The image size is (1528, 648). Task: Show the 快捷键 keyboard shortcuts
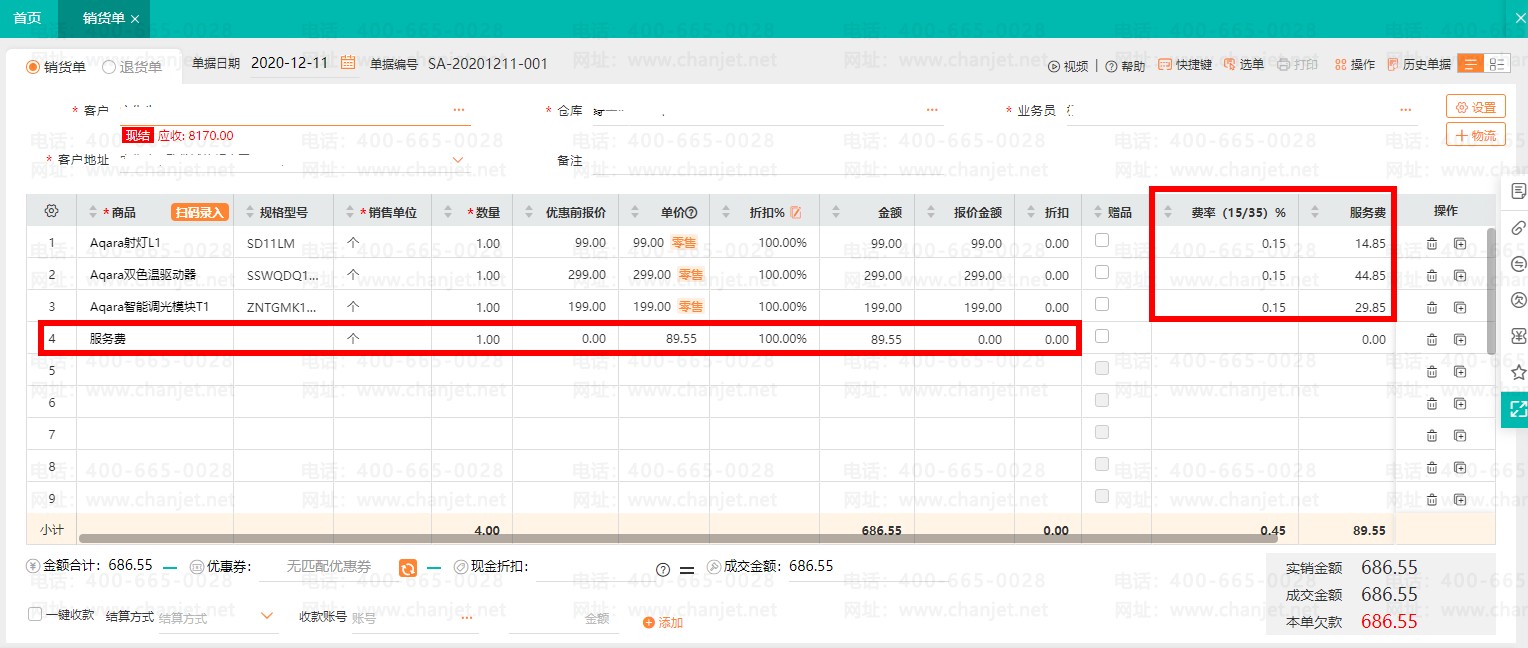tap(1185, 65)
